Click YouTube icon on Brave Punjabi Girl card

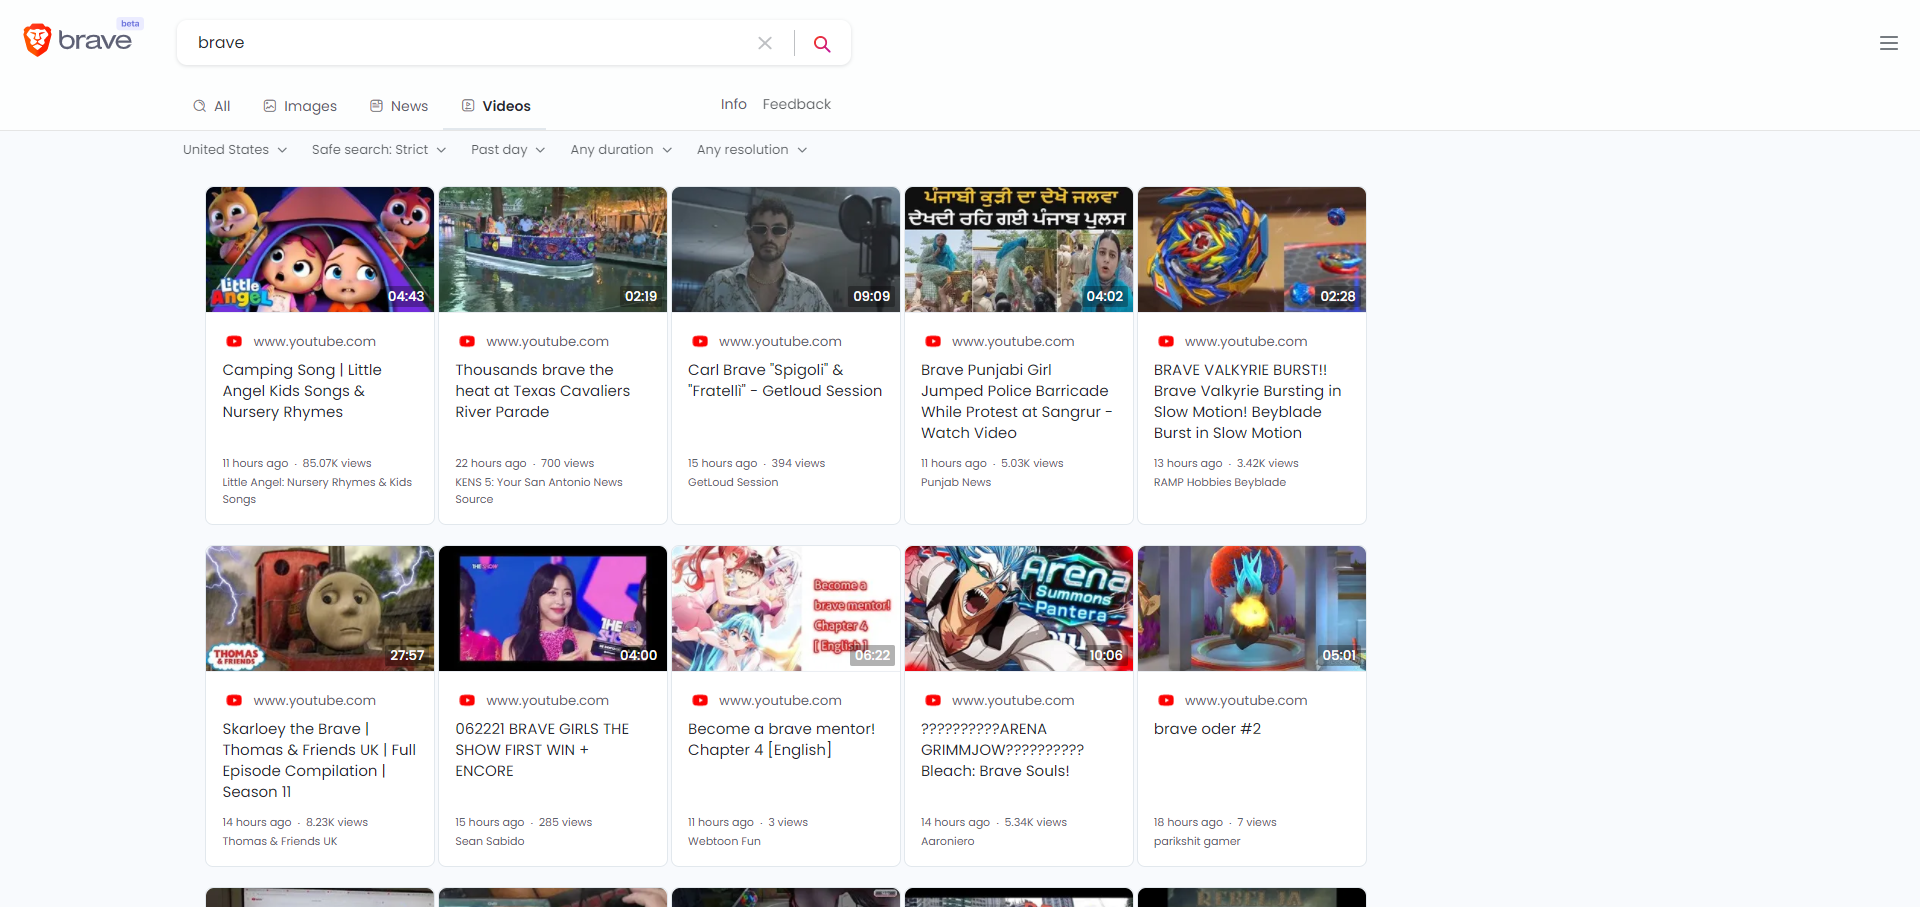point(933,341)
